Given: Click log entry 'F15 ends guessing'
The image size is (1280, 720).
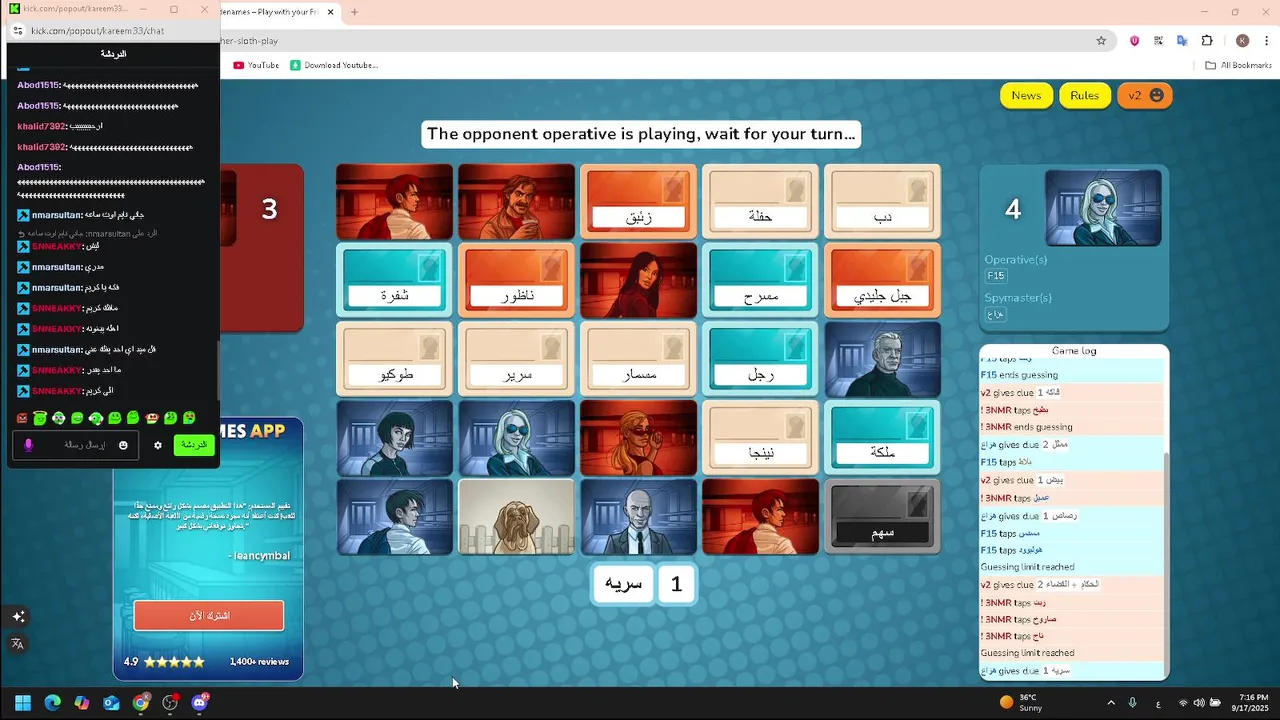Looking at the screenshot, I should (x=1019, y=375).
